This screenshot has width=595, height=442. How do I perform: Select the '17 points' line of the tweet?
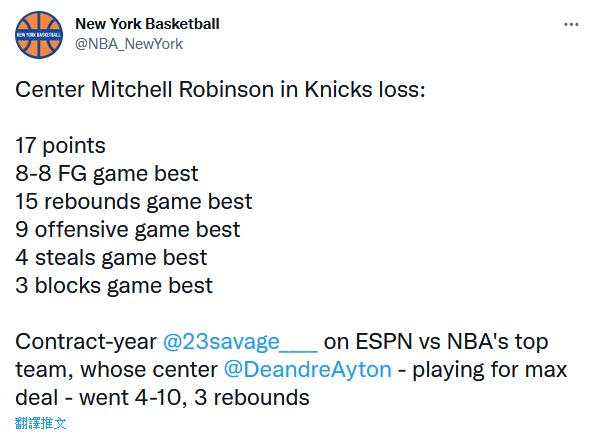tap(60, 146)
